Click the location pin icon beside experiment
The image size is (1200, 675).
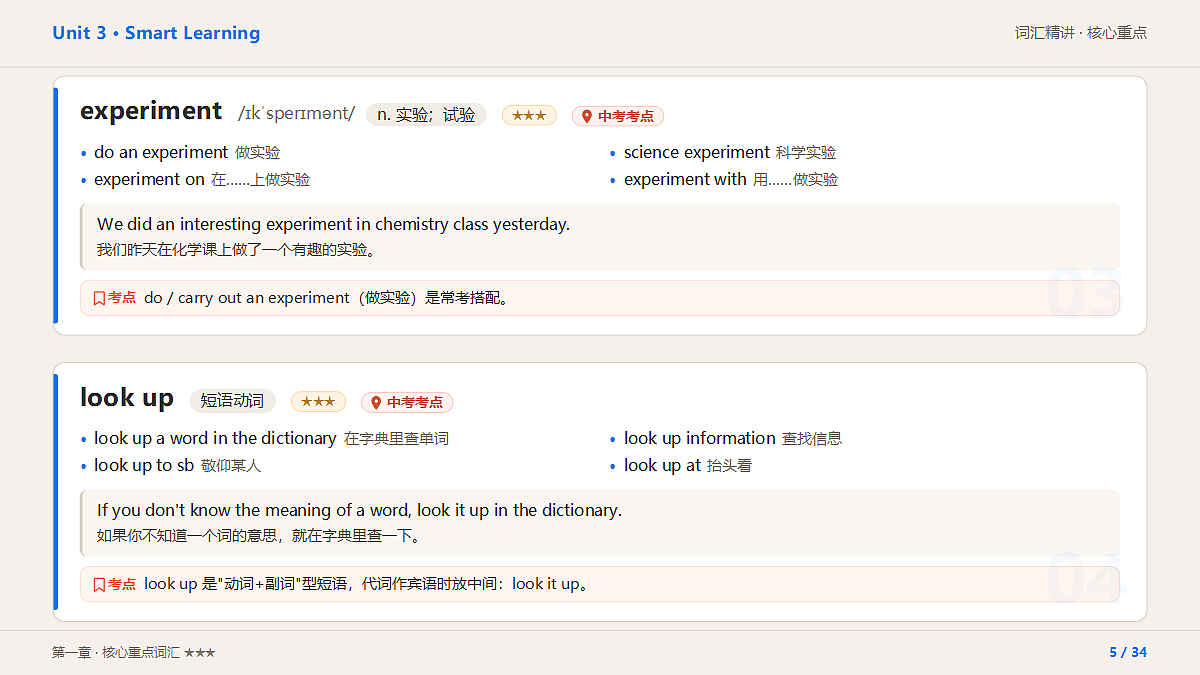pos(587,116)
